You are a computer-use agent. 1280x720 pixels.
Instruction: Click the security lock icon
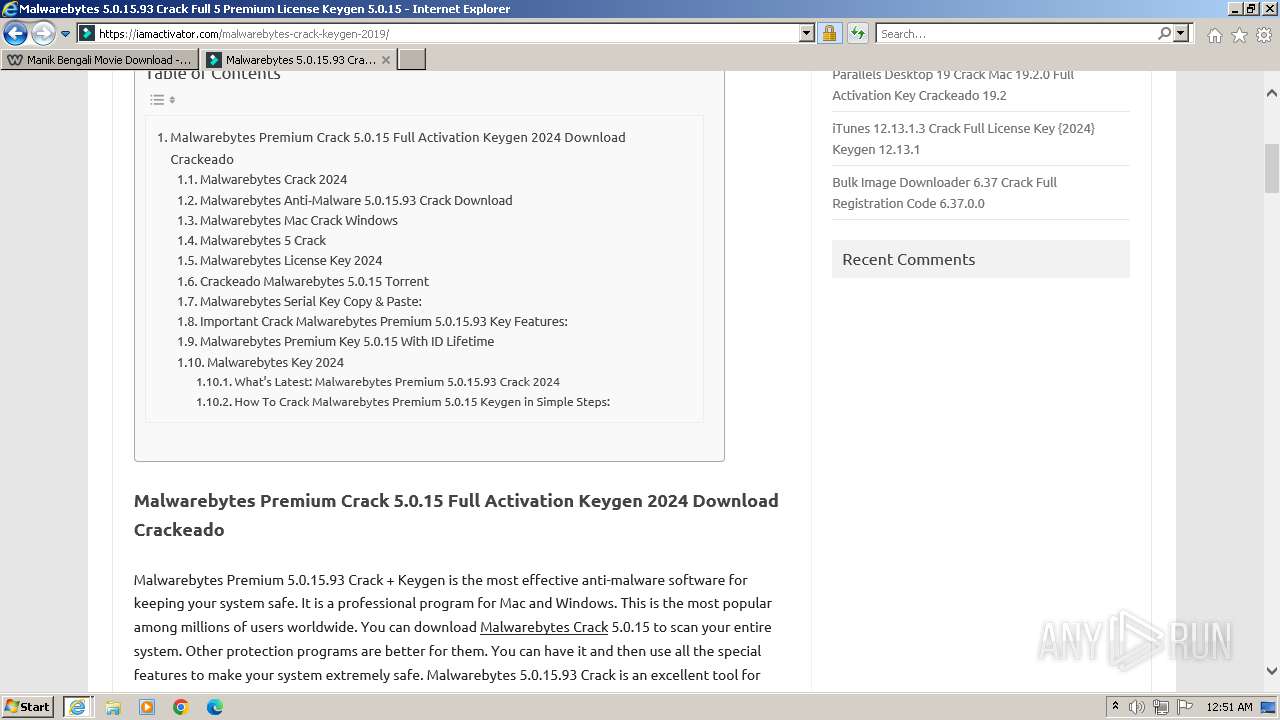click(x=829, y=33)
